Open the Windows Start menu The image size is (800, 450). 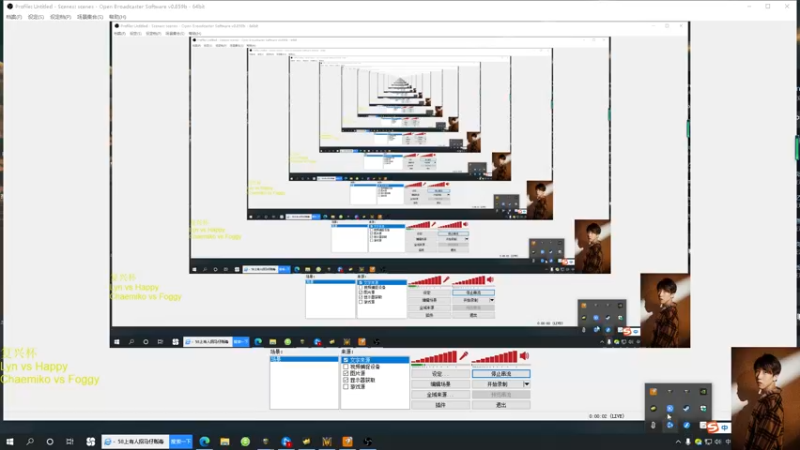coord(10,441)
